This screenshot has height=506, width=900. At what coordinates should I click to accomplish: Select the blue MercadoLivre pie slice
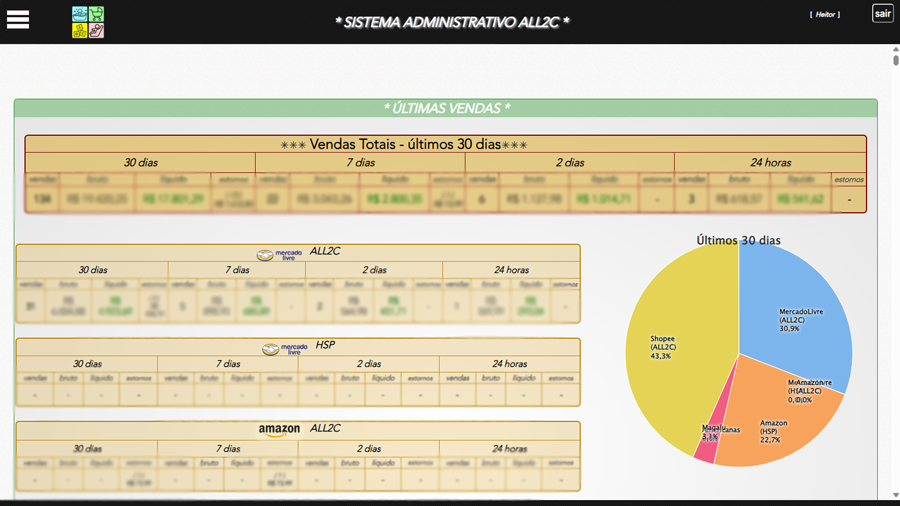click(800, 300)
